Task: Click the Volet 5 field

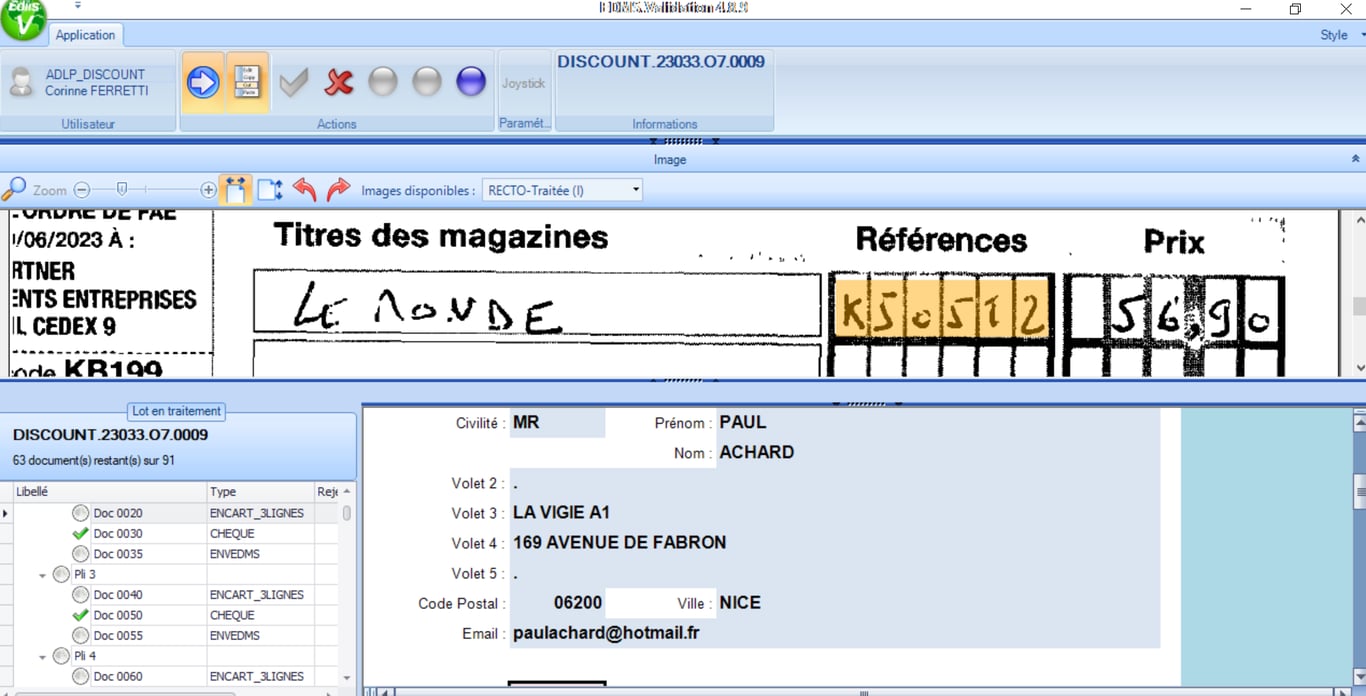Action: [834, 574]
